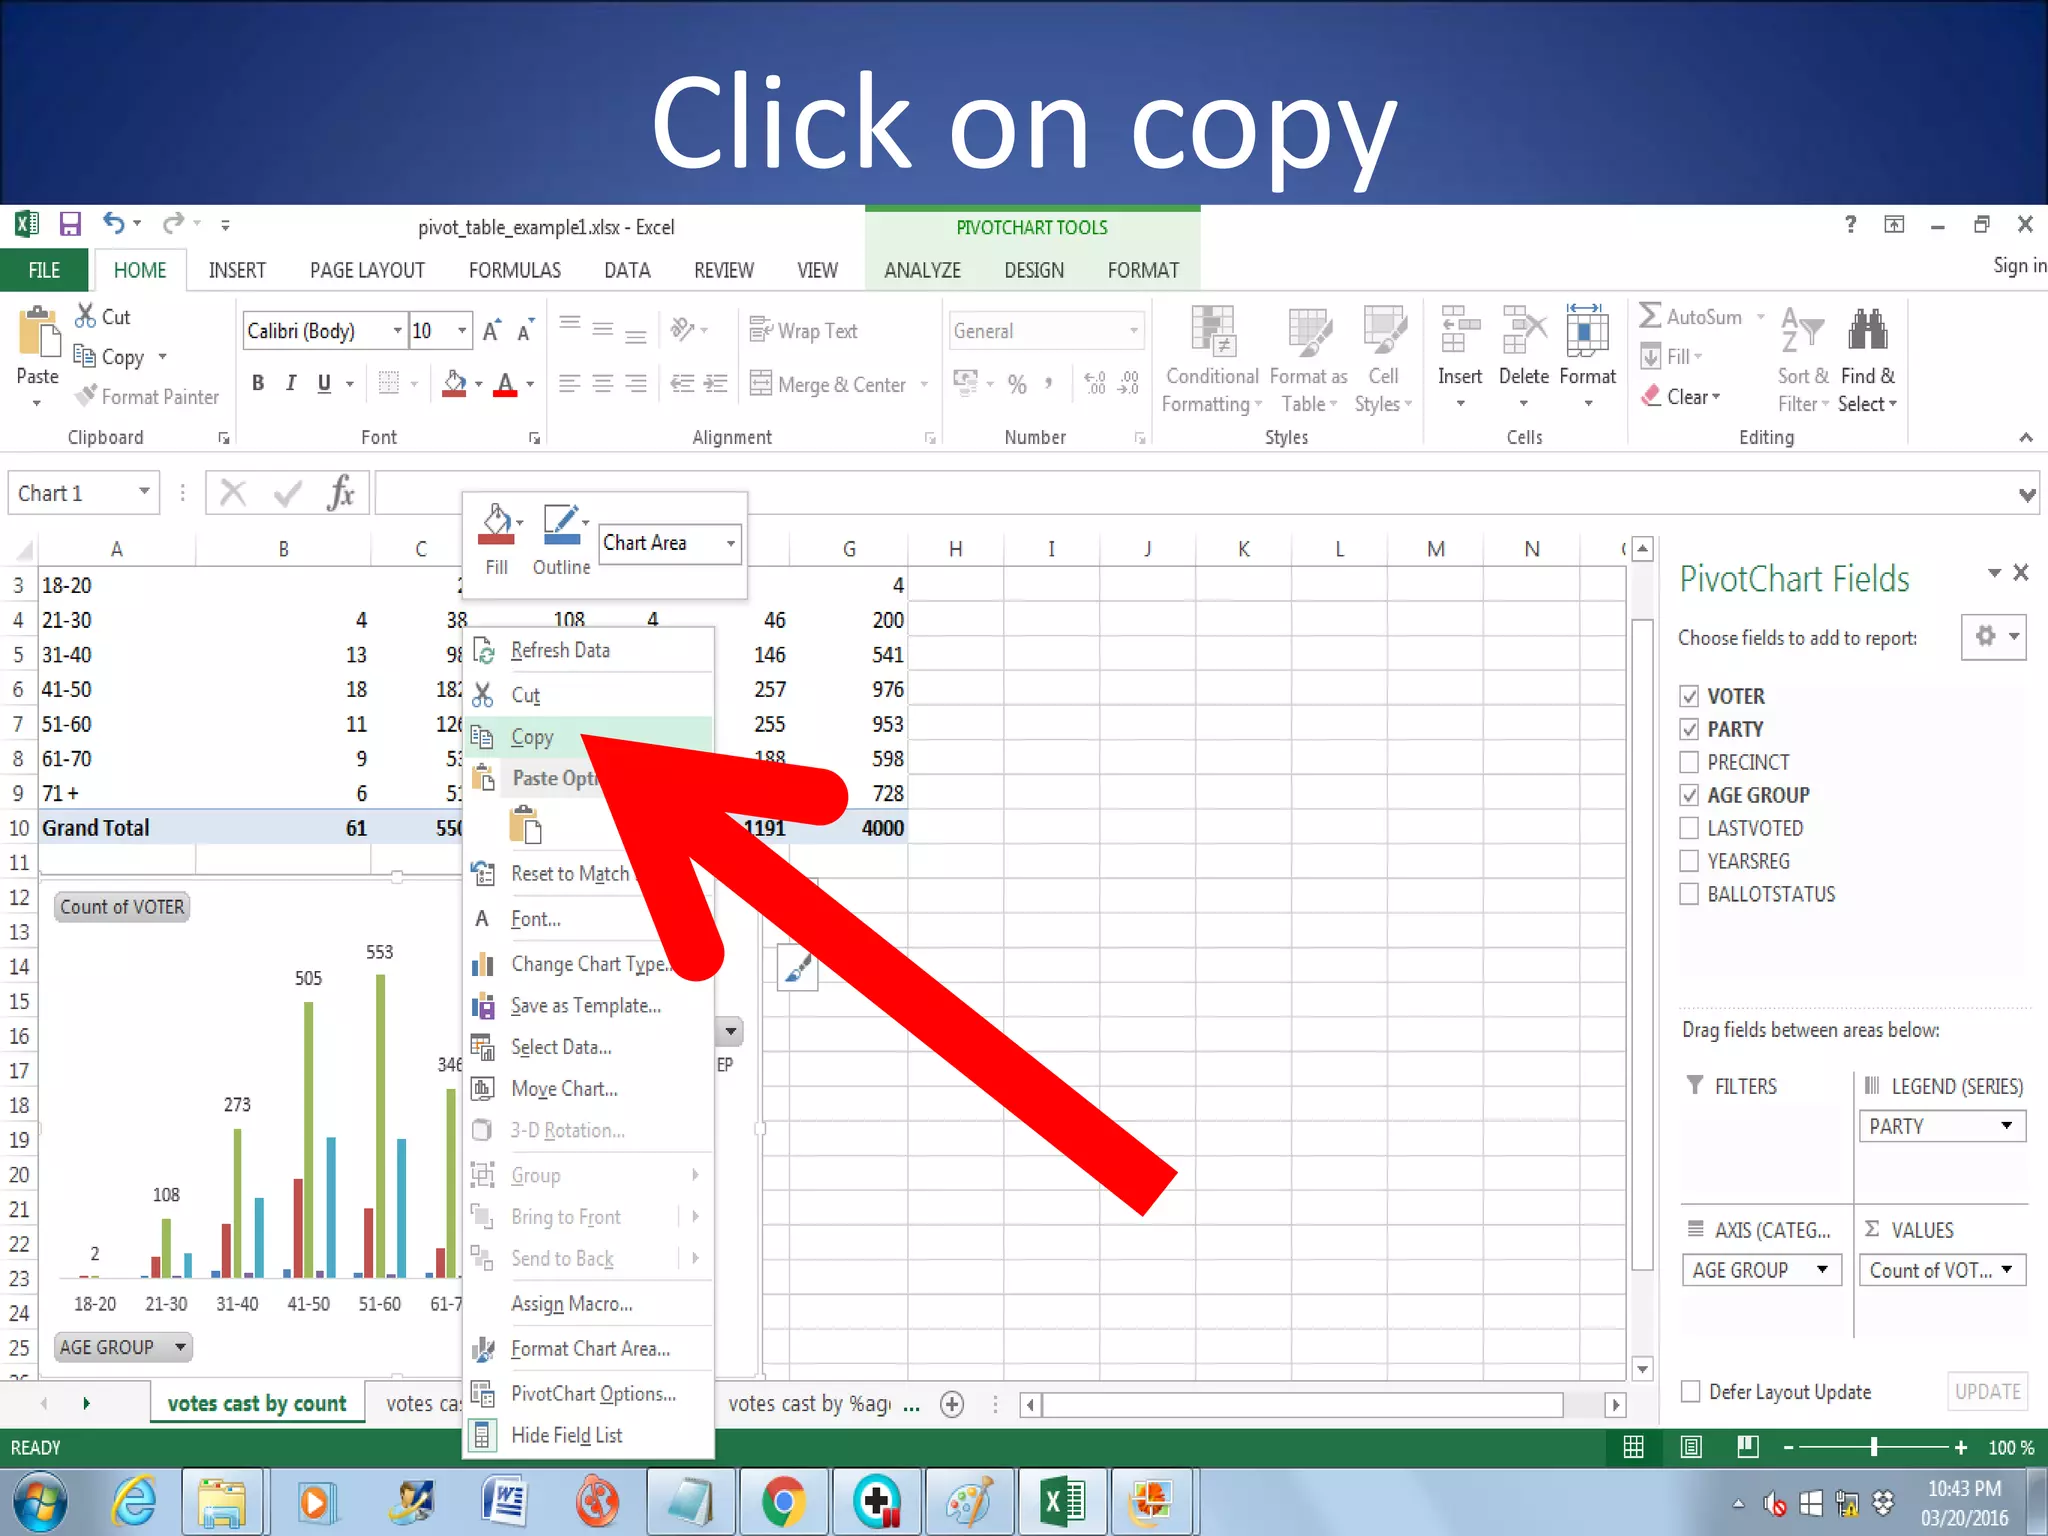Open Google Chrome from the taskbar
The image size is (2048, 1536).
[x=783, y=1502]
